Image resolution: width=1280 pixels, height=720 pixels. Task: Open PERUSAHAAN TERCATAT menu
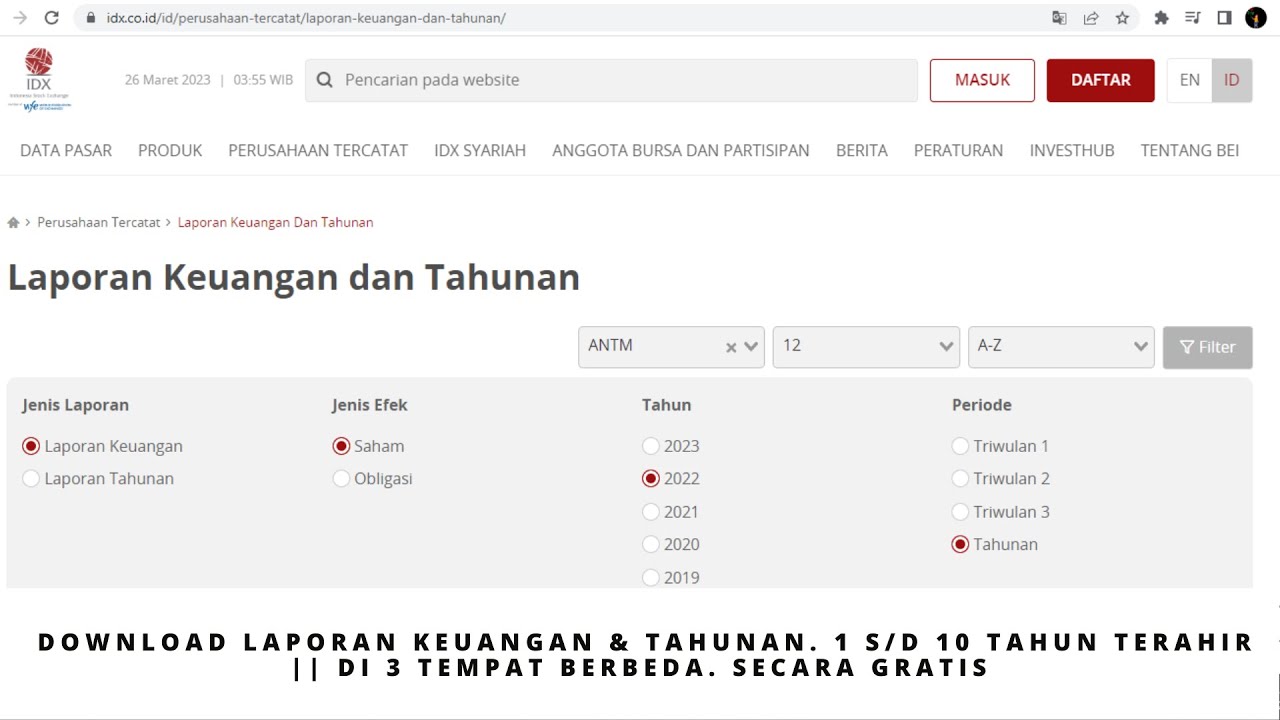coord(318,150)
